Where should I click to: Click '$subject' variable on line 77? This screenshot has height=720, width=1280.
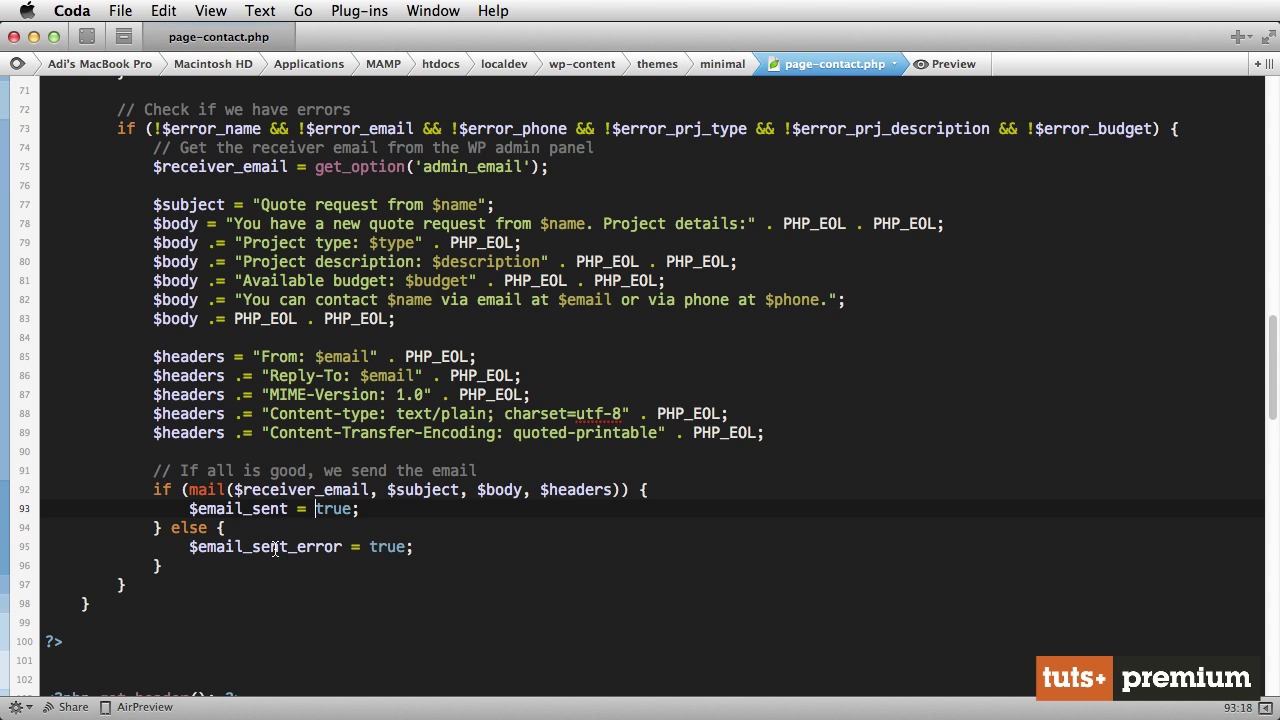[189, 205]
